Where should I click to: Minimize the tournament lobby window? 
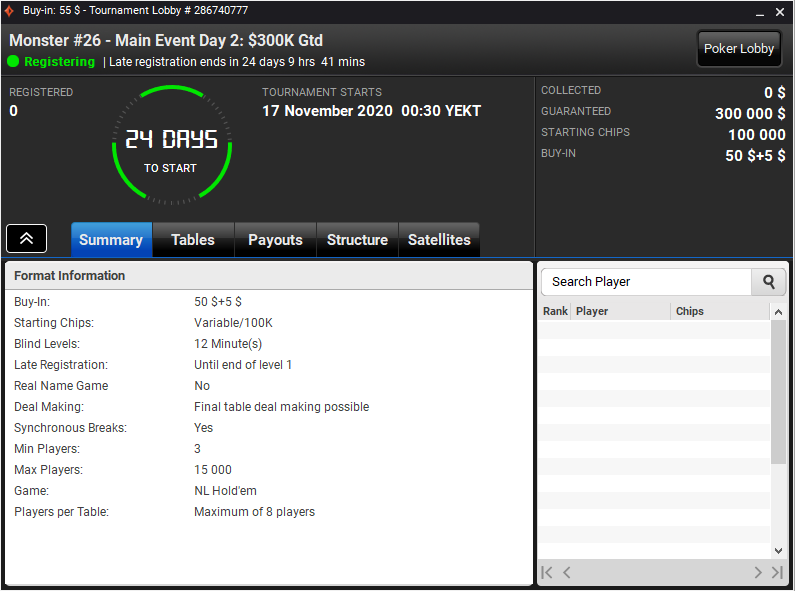coord(760,12)
